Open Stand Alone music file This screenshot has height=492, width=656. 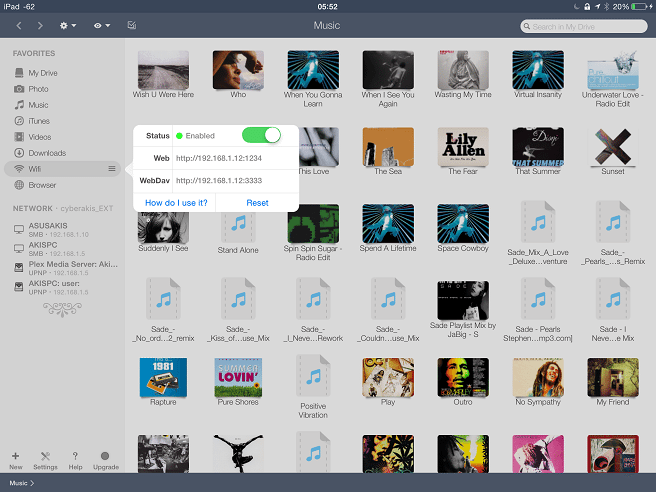coord(238,231)
